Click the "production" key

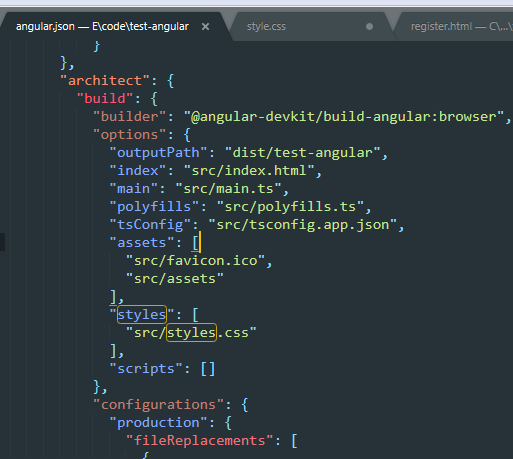click(x=158, y=423)
